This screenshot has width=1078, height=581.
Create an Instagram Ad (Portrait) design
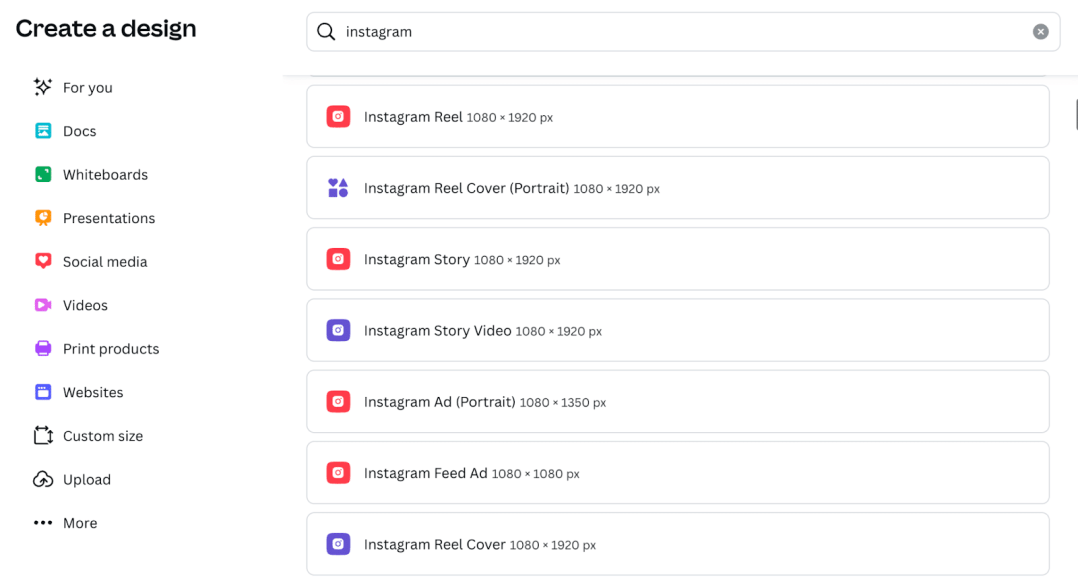(x=678, y=402)
